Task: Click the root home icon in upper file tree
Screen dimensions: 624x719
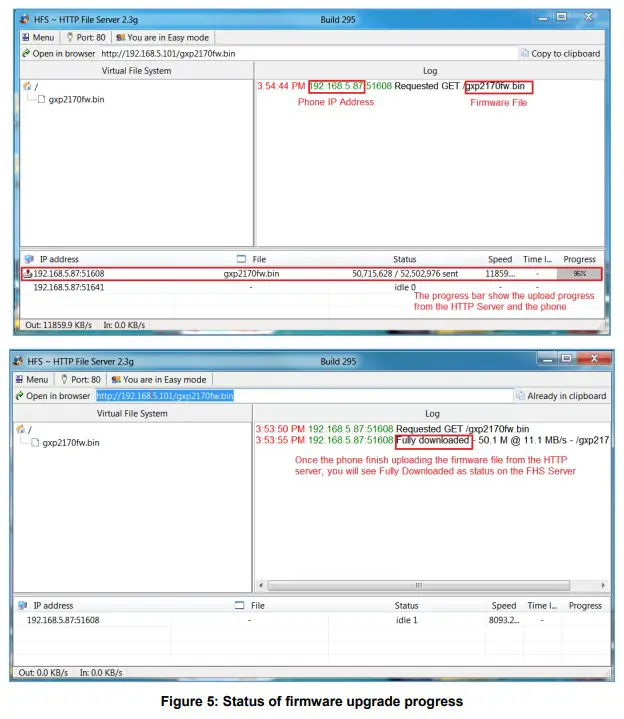Action: (x=27, y=86)
